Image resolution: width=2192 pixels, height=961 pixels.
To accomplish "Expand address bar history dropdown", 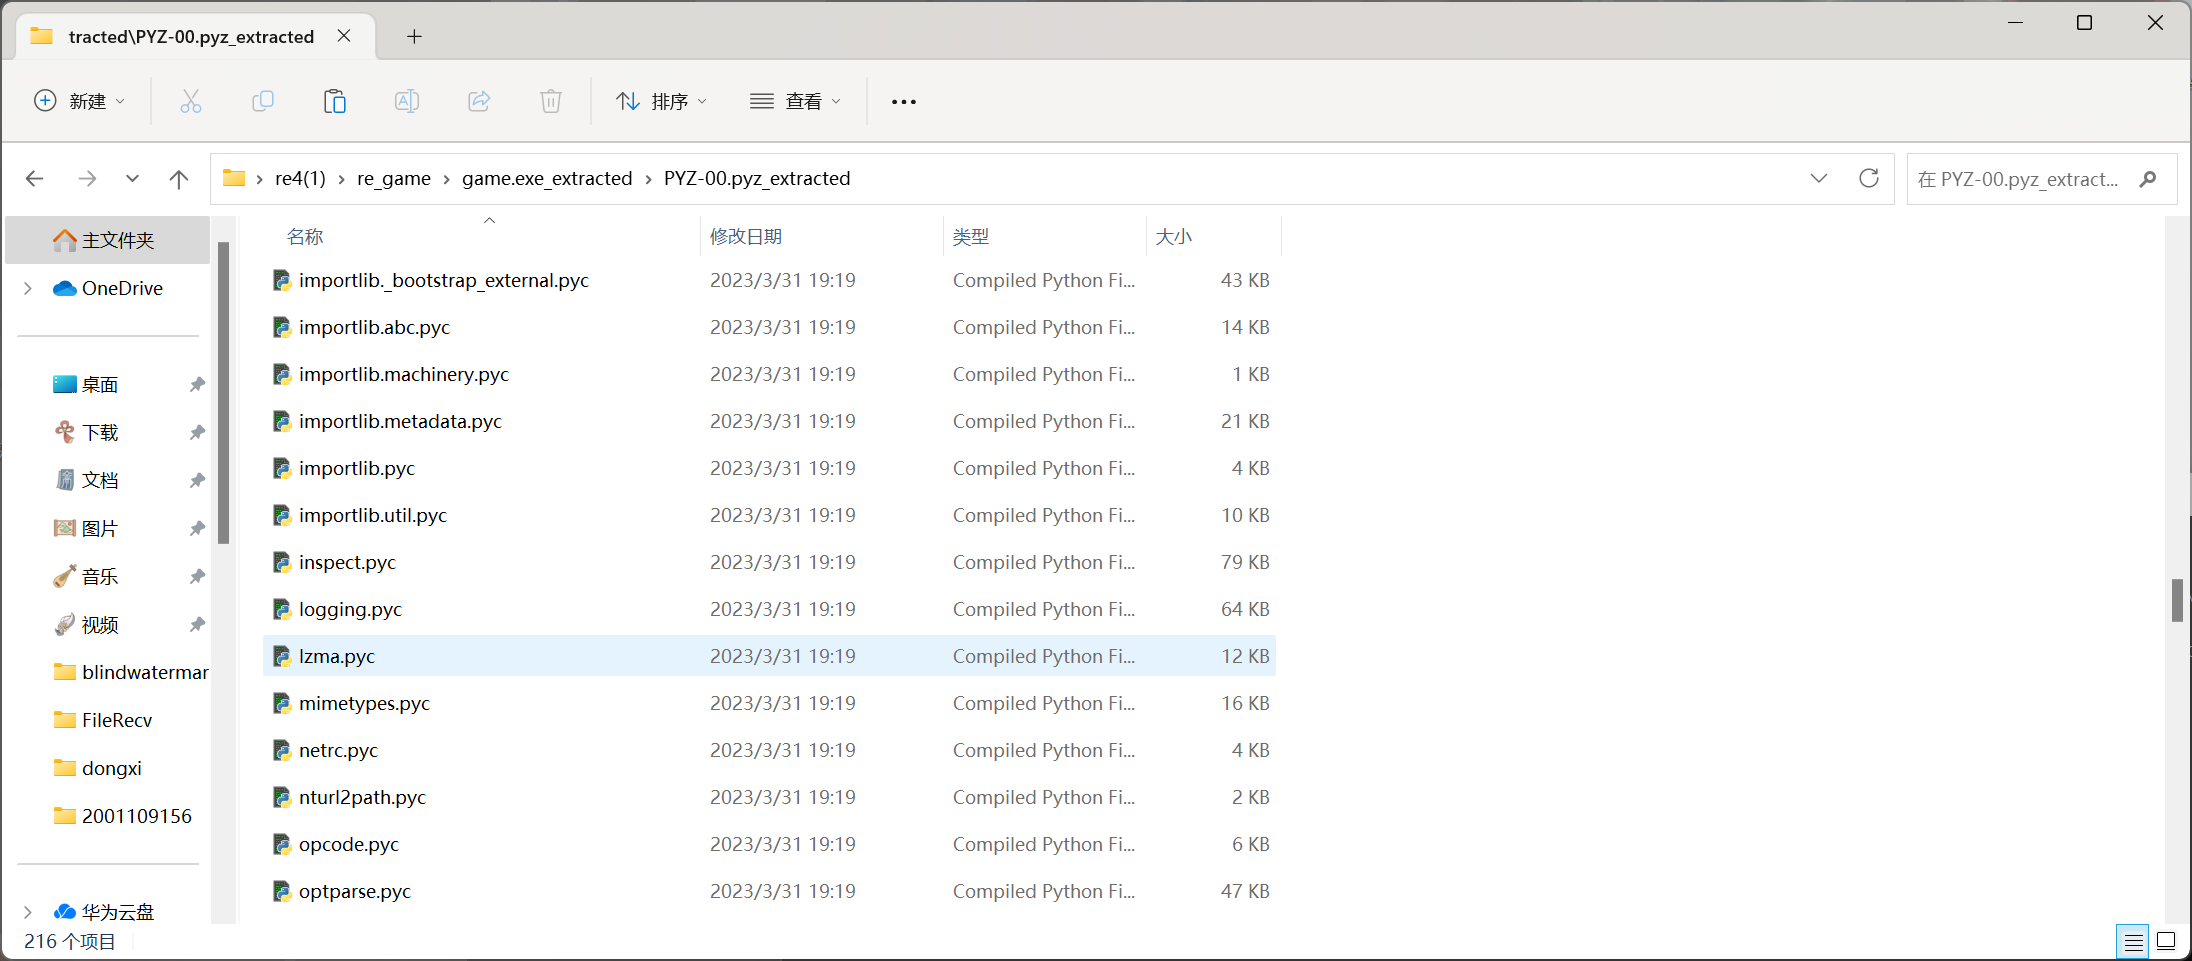I will coord(1819,178).
